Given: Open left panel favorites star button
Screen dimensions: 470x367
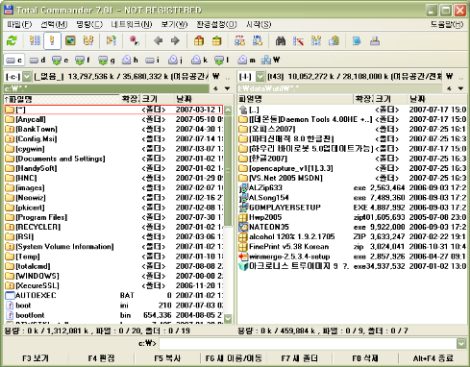Looking at the screenshot, I should point(216,89).
